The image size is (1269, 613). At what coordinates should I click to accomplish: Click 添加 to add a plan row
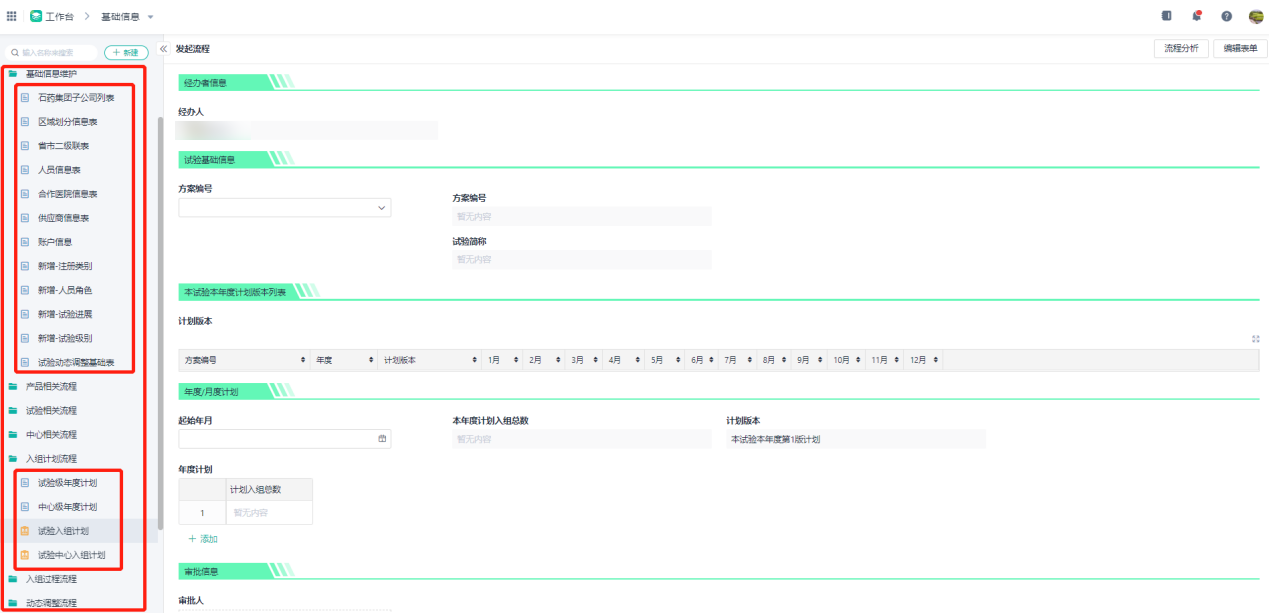203,539
